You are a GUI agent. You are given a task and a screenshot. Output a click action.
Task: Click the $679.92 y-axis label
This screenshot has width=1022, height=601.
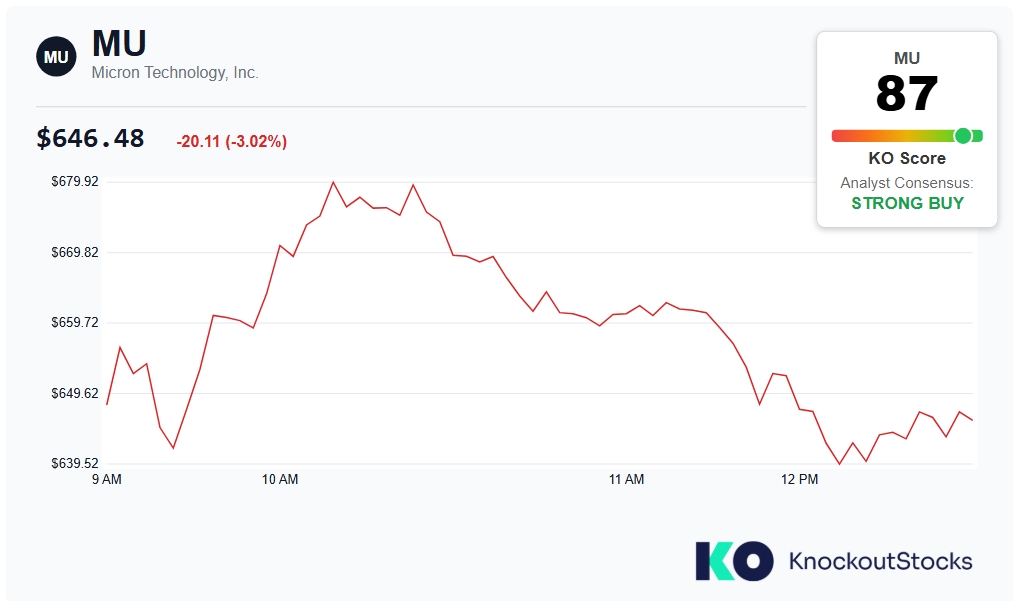[x=75, y=181]
